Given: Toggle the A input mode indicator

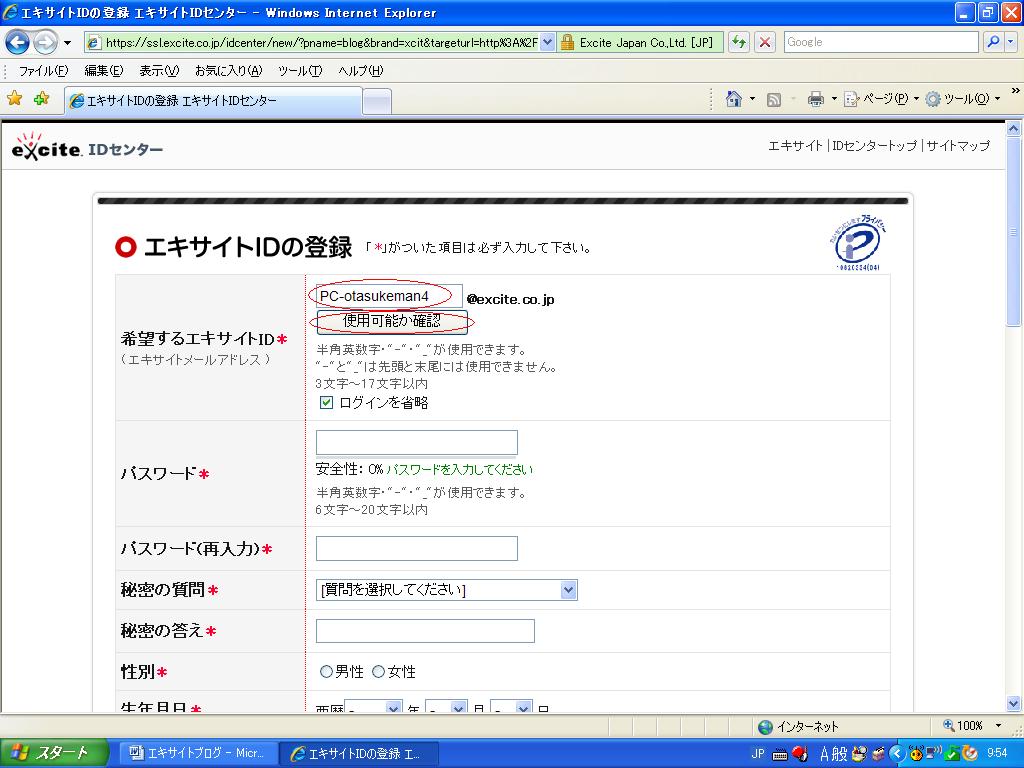Looking at the screenshot, I should click(824, 754).
